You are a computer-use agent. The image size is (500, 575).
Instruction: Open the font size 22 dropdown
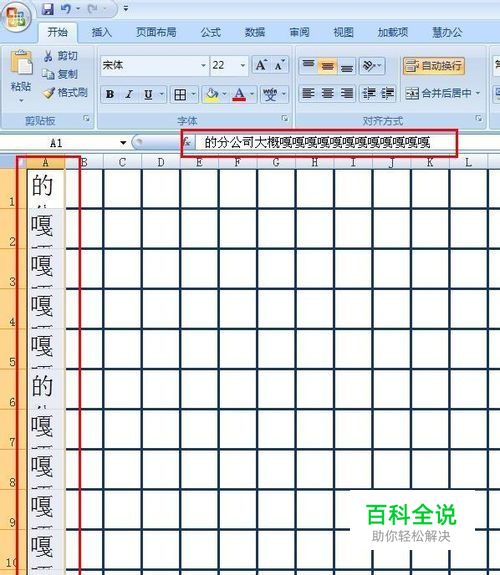point(243,66)
